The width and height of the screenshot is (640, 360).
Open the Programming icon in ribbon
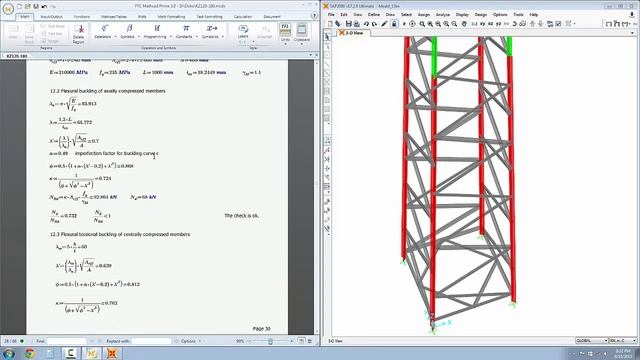coord(157,28)
